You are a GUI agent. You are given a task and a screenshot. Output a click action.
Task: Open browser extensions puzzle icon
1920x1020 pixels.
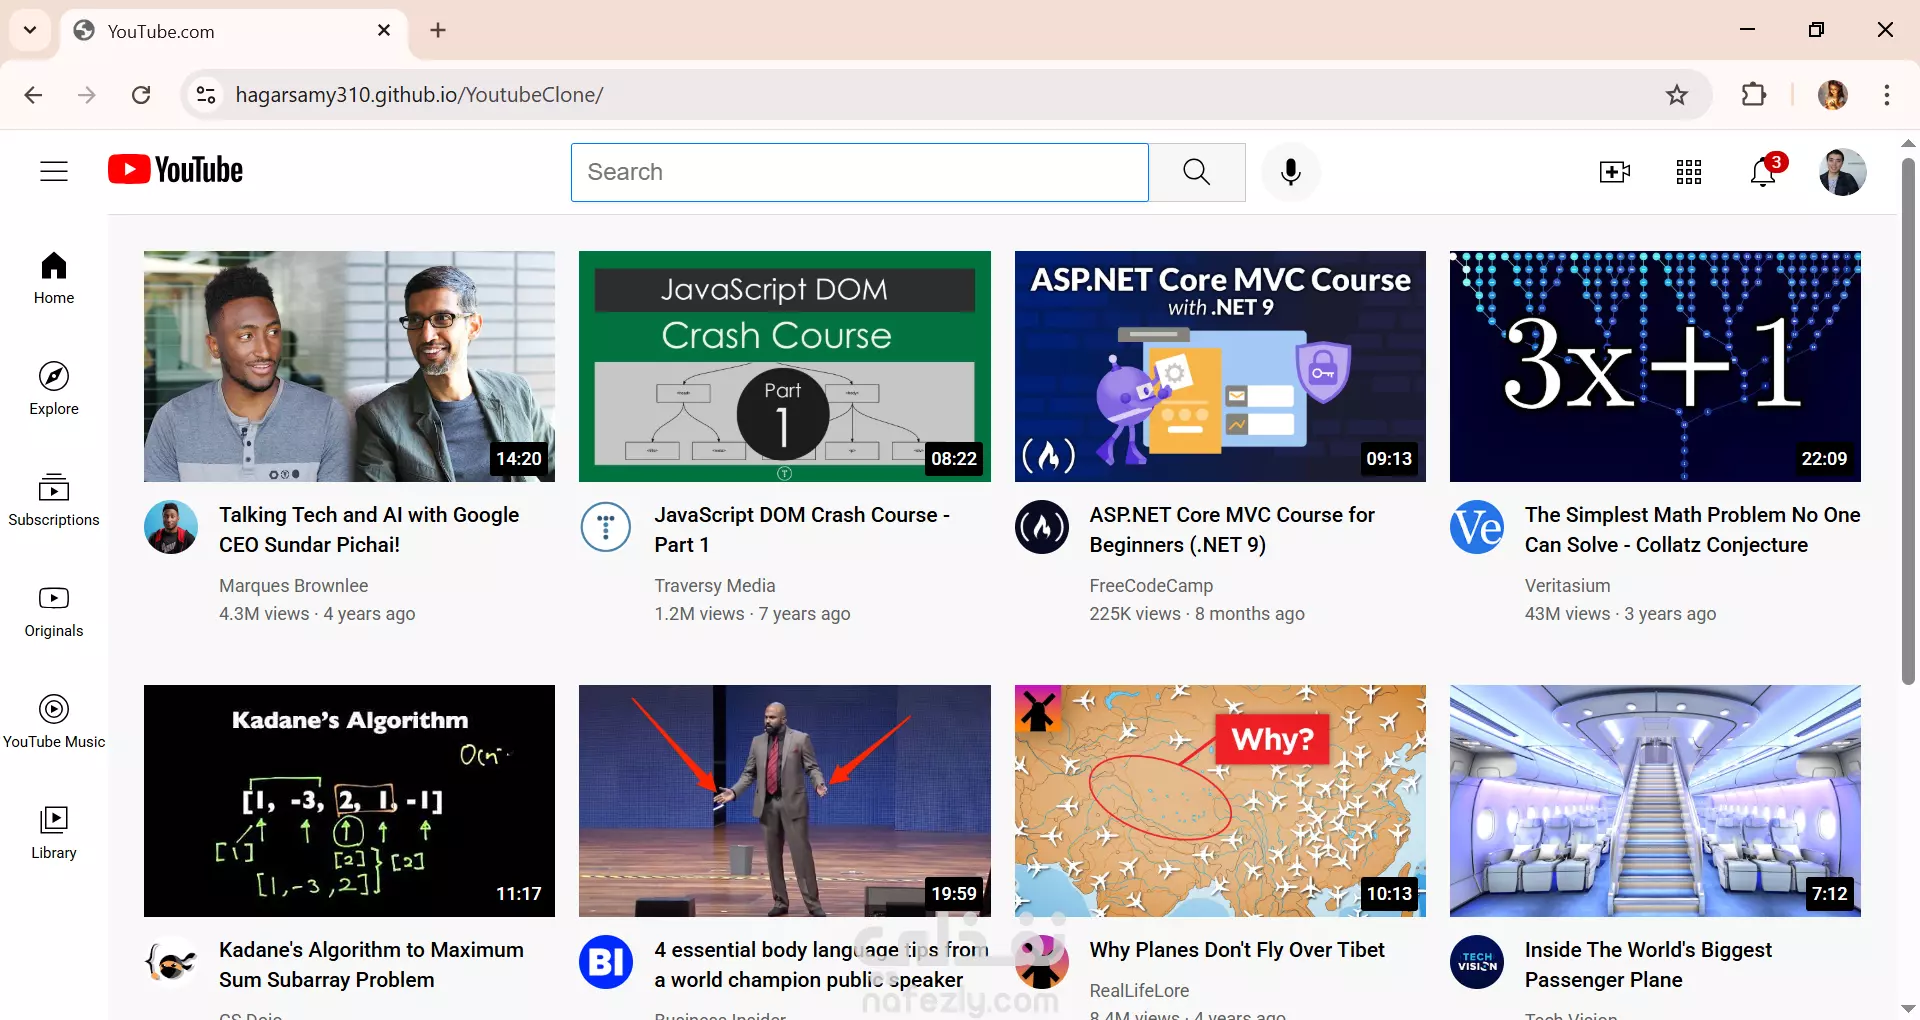1754,95
